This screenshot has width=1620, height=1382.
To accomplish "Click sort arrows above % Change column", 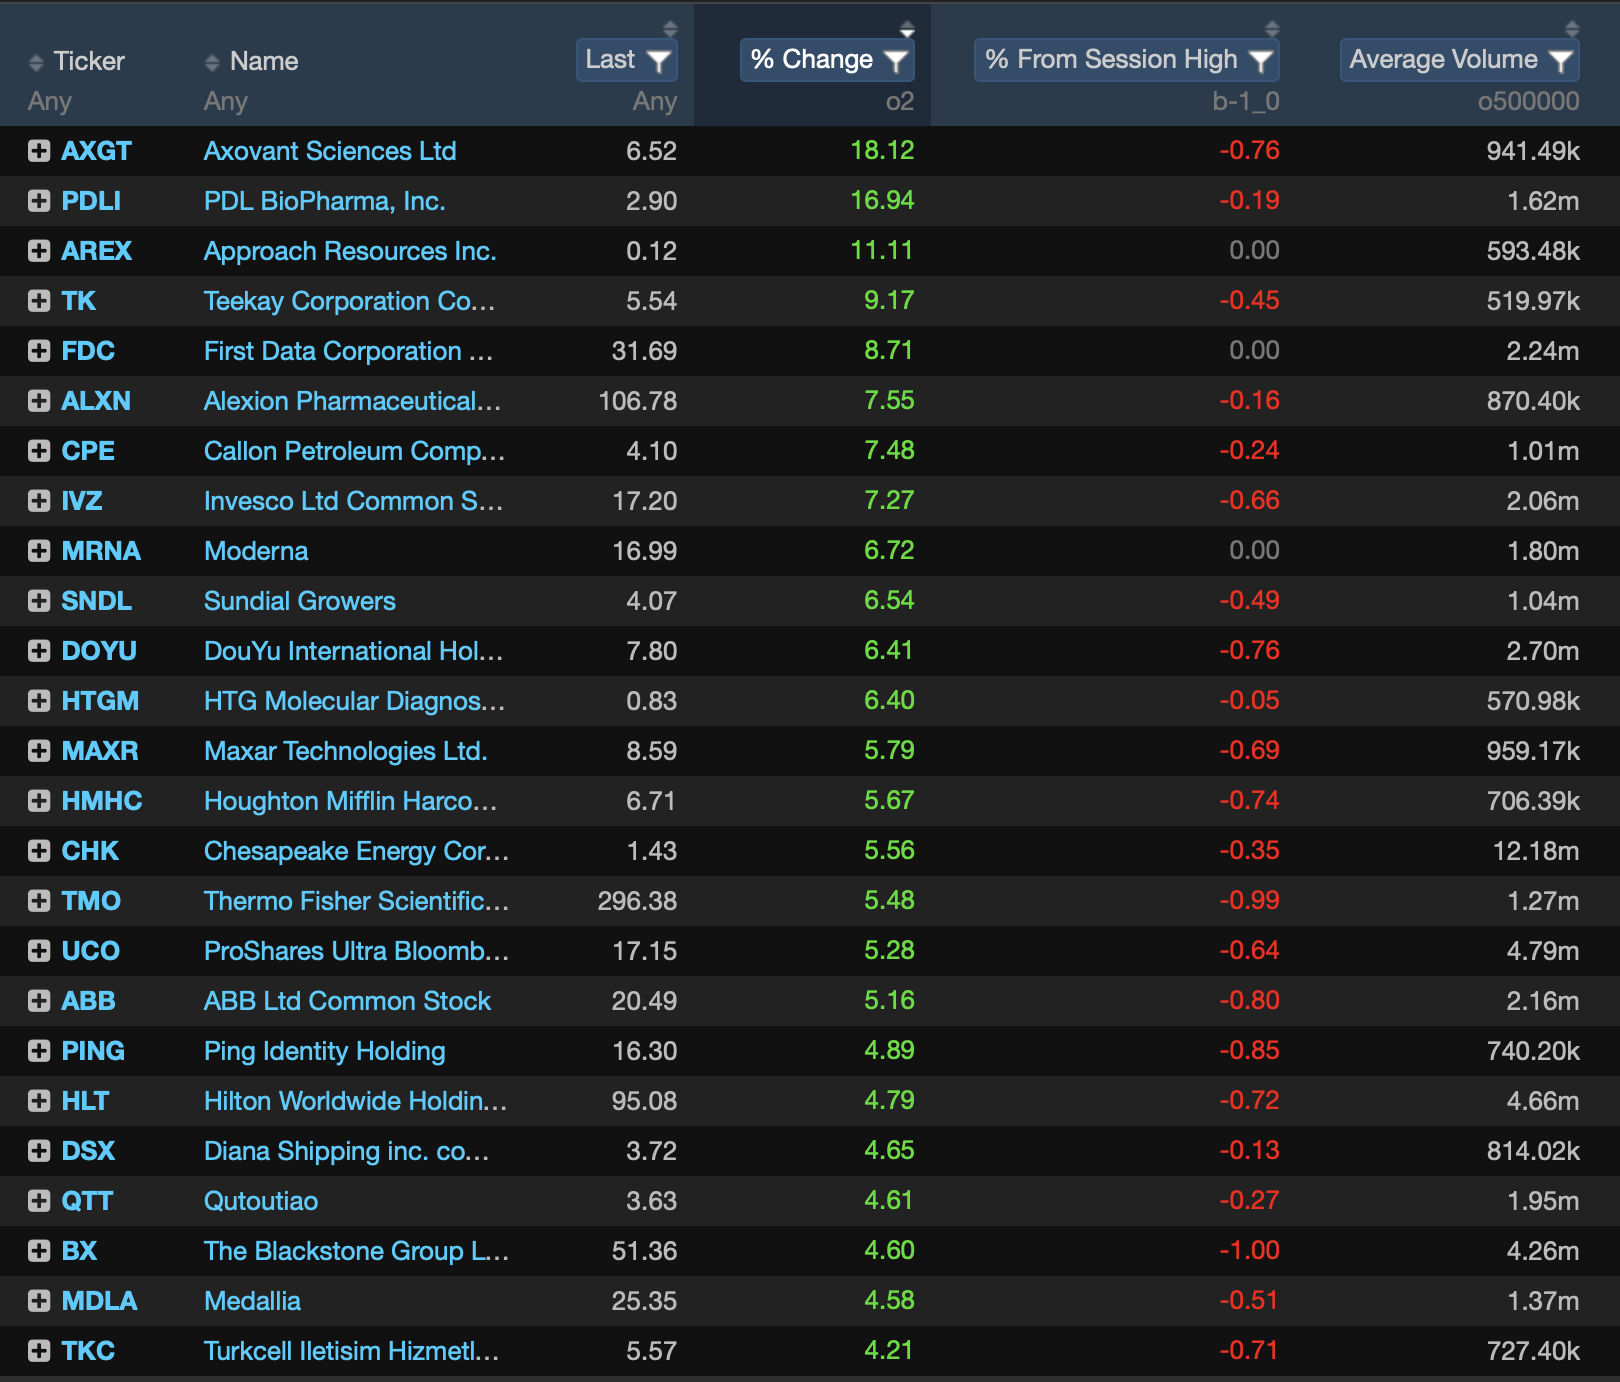I will tap(907, 28).
